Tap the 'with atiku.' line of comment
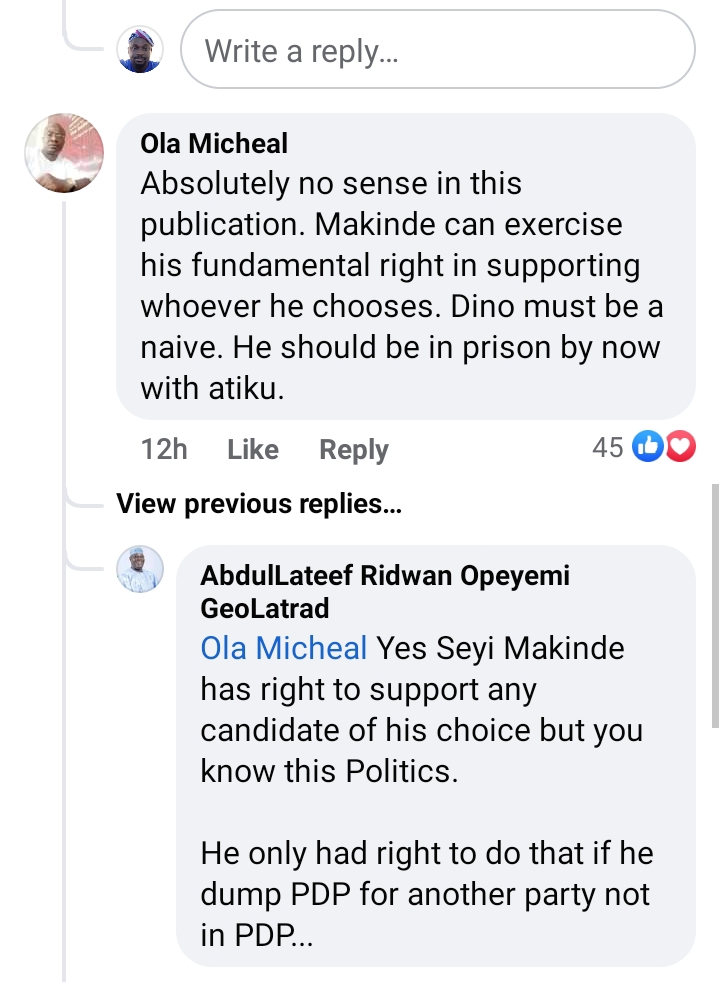This screenshot has width=719, height=982. (212, 389)
